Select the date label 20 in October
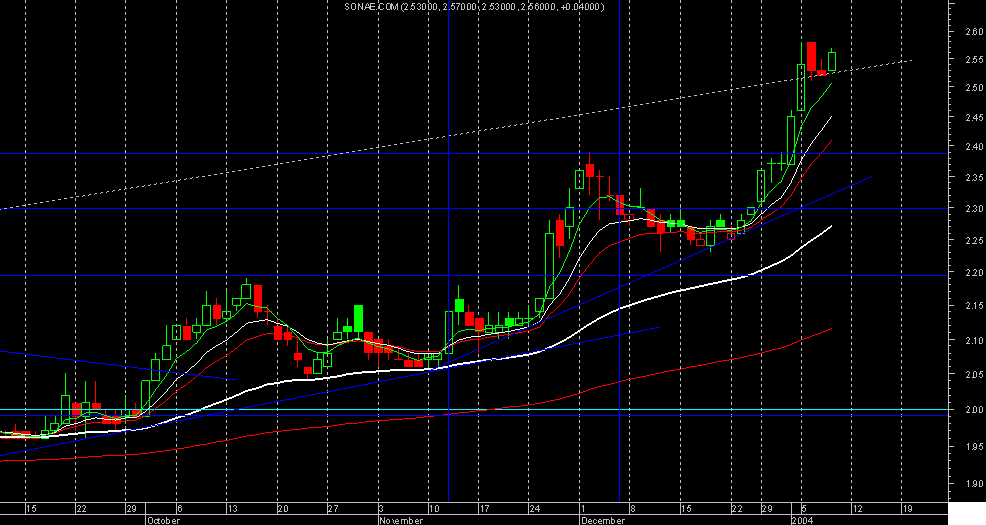The image size is (986, 525). click(283, 509)
